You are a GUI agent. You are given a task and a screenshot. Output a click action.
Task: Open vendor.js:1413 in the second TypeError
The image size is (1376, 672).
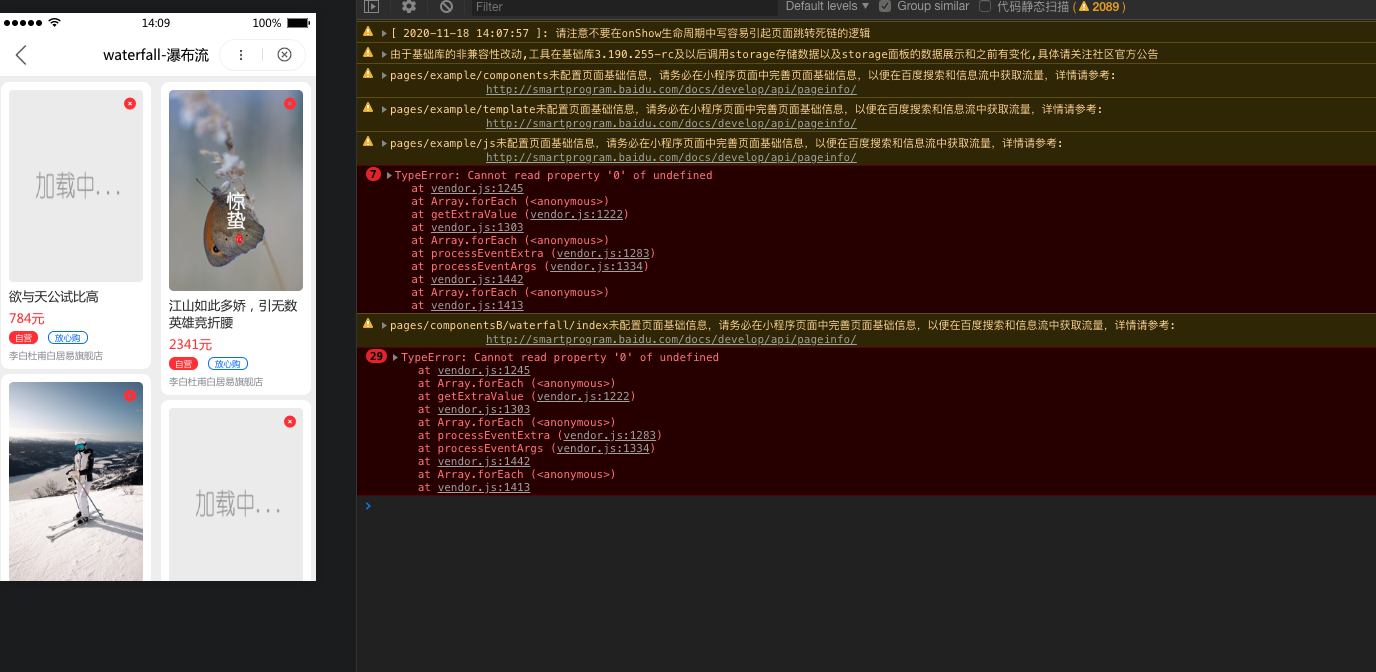click(484, 487)
